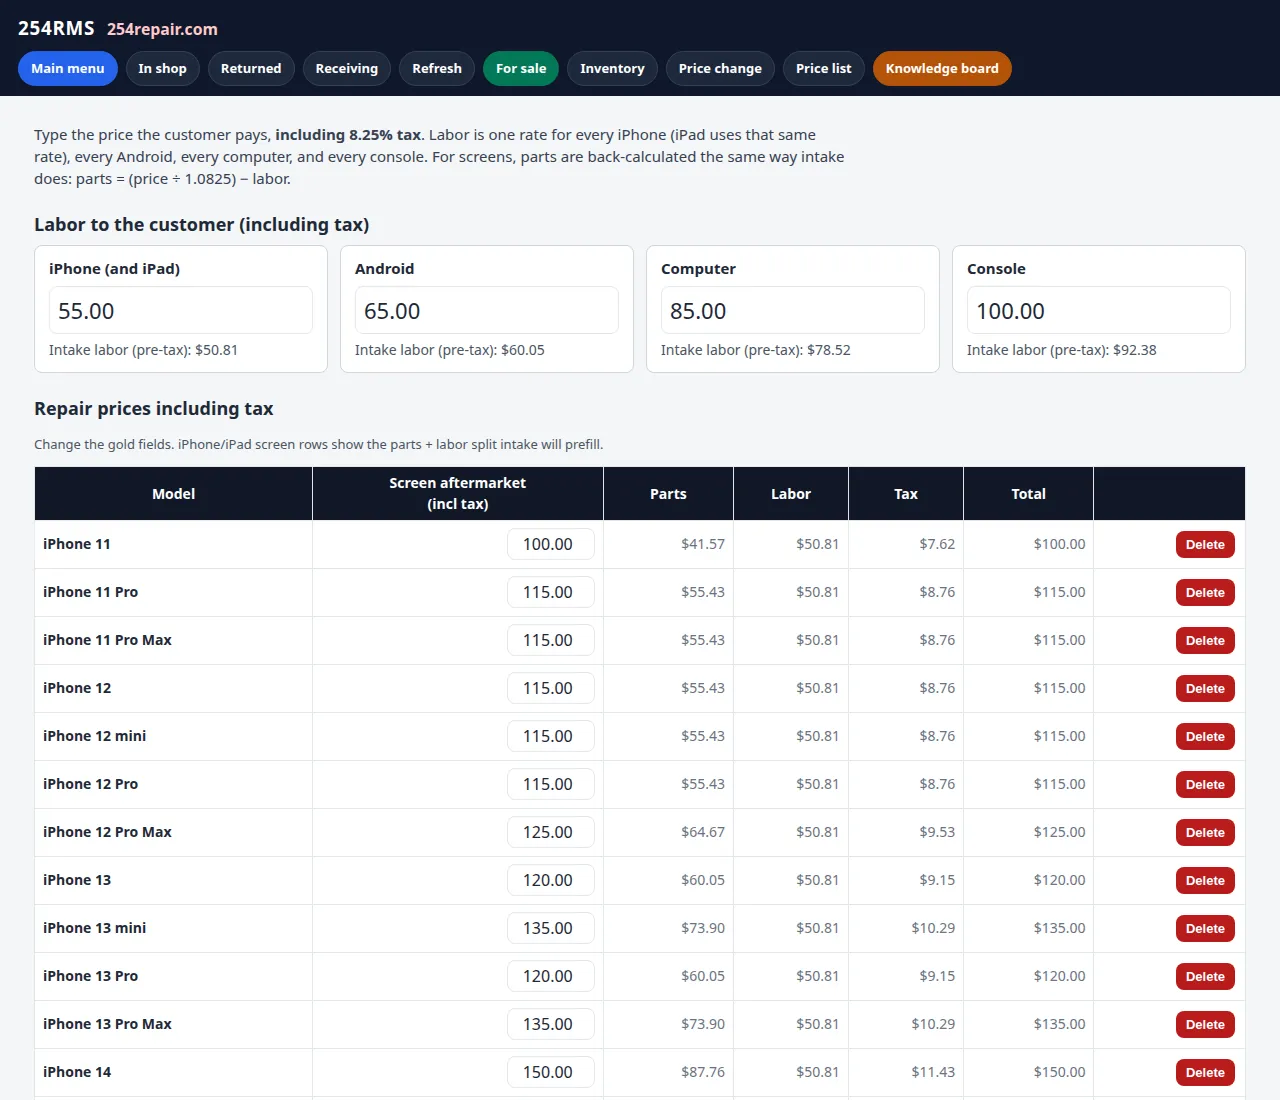This screenshot has height=1100, width=1280.
Task: Edit the Computer labor rate field
Action: [x=793, y=310]
